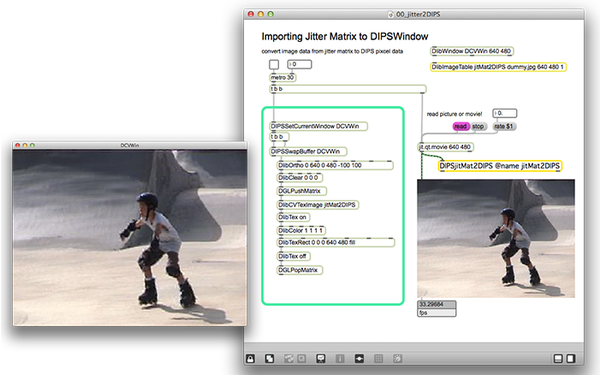Click the rate $1 message box
Viewport: 600px width, 375px height.
coord(504,126)
